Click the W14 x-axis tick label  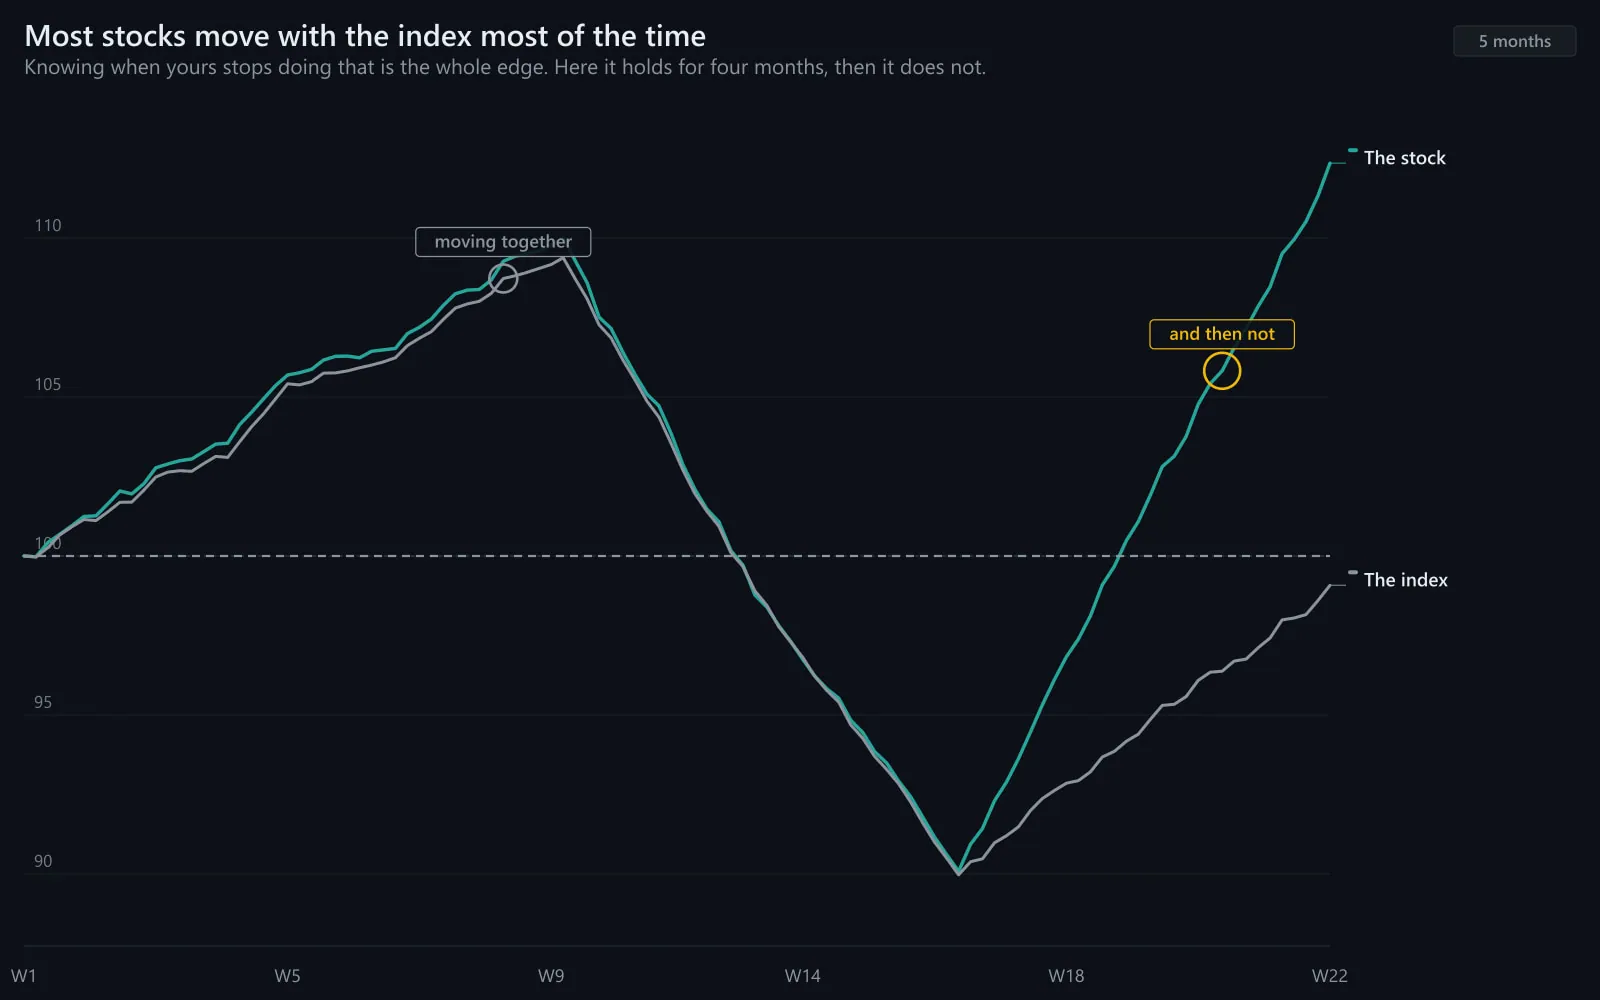click(x=802, y=976)
